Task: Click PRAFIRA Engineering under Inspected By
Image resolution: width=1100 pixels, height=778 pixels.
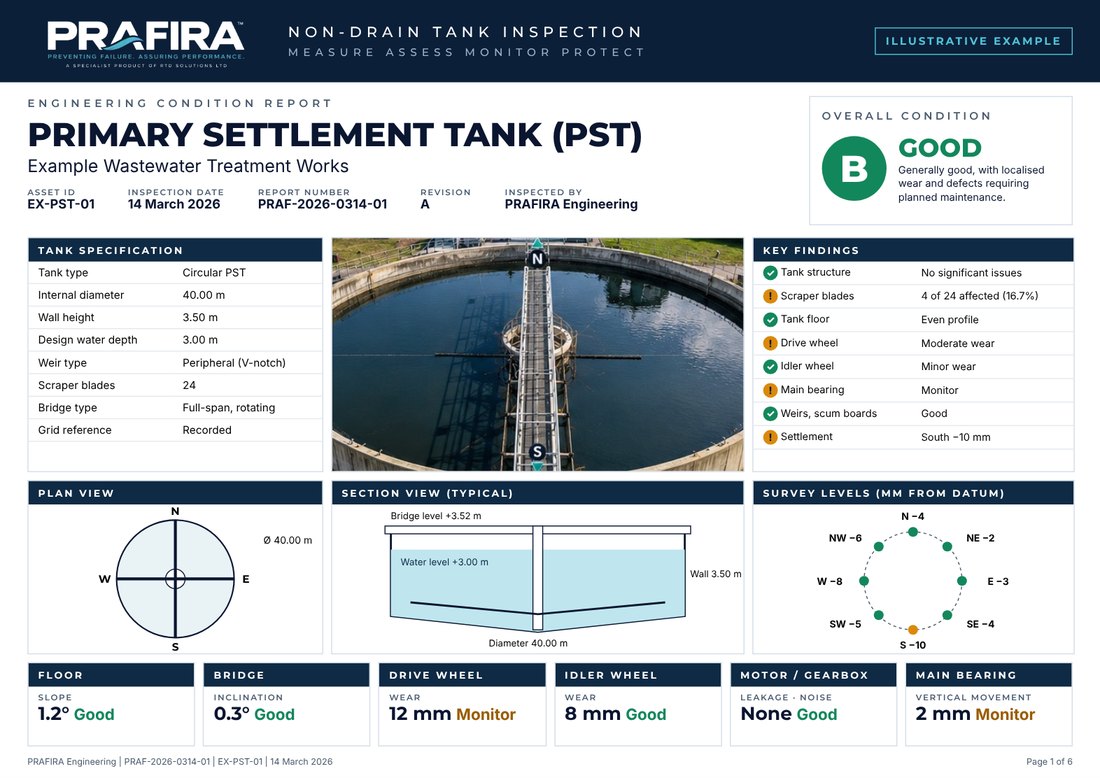Action: point(571,204)
